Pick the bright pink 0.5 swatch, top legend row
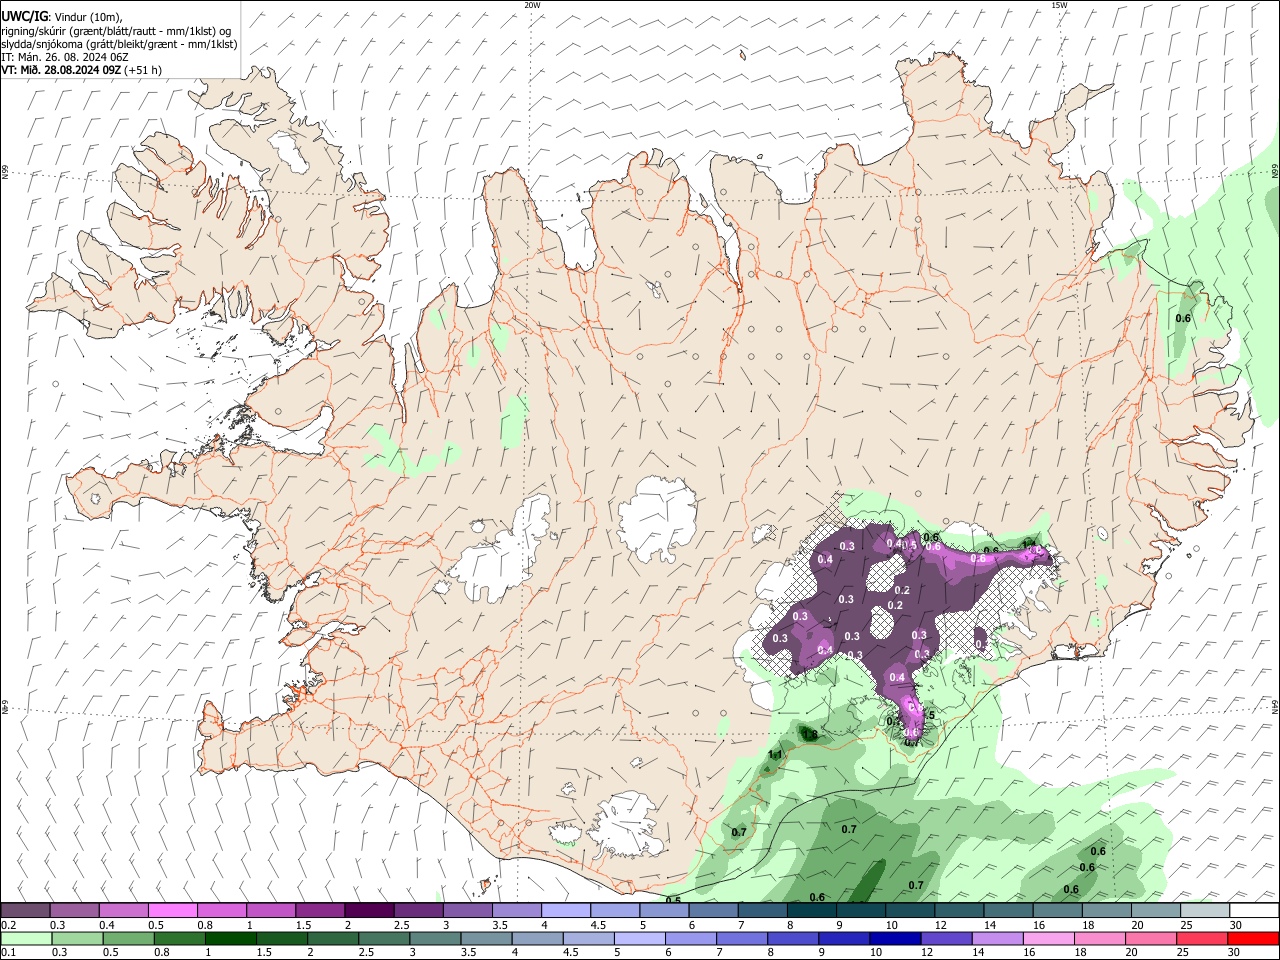Viewport: 1280px width, 960px height. 173,911
